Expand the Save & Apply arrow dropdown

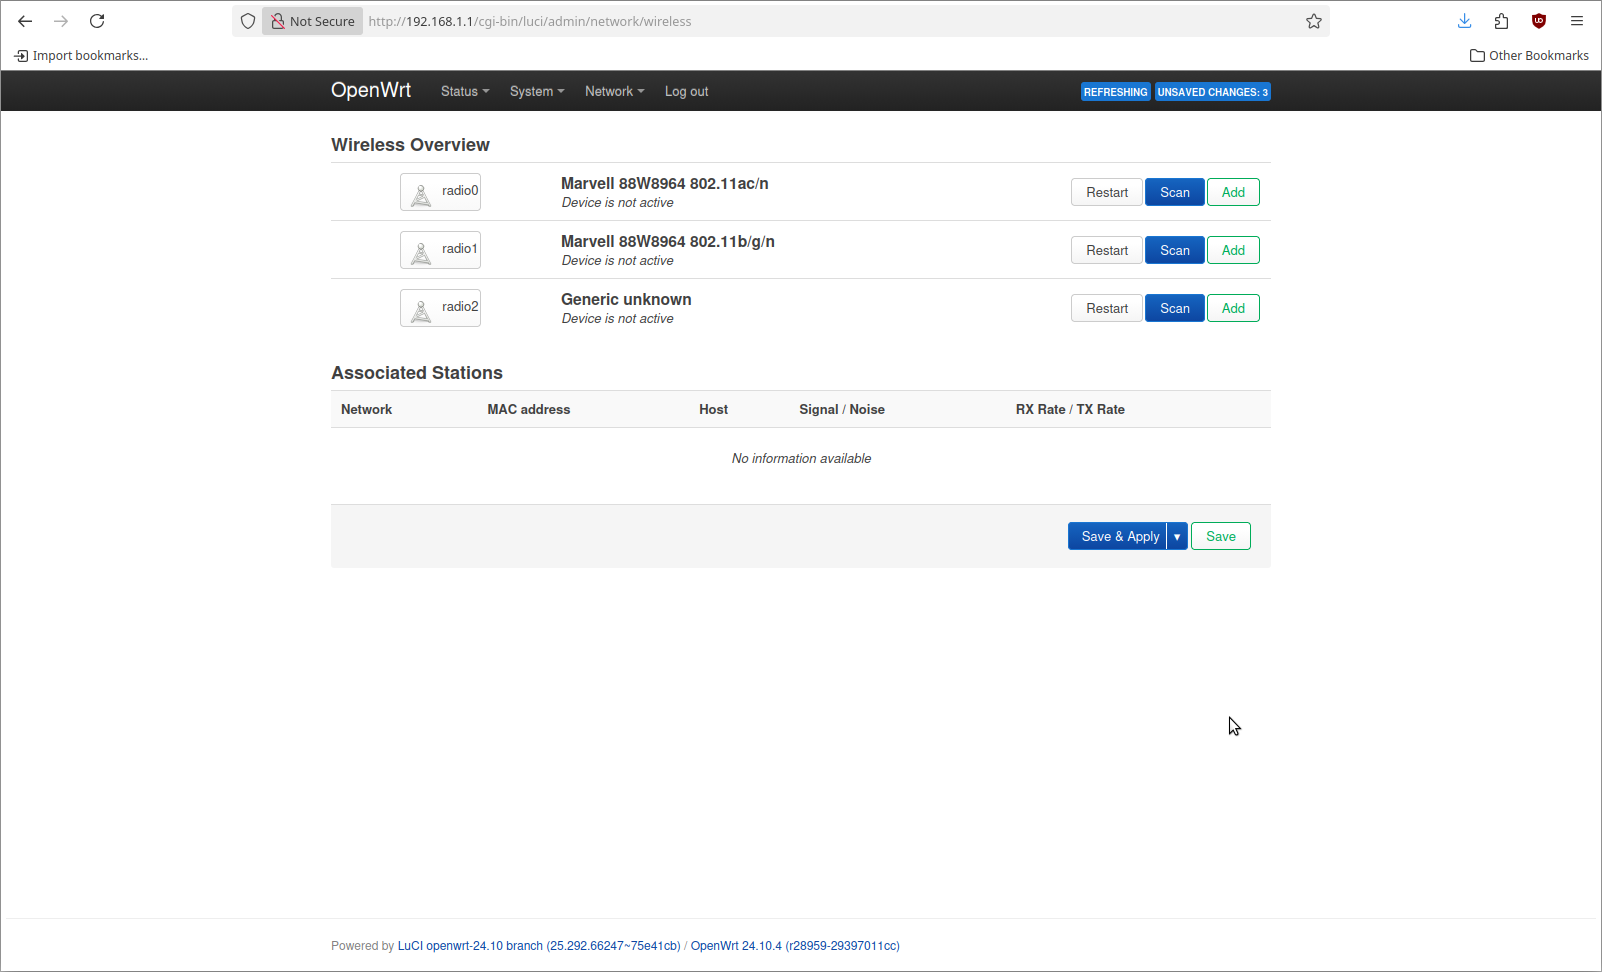(1177, 537)
